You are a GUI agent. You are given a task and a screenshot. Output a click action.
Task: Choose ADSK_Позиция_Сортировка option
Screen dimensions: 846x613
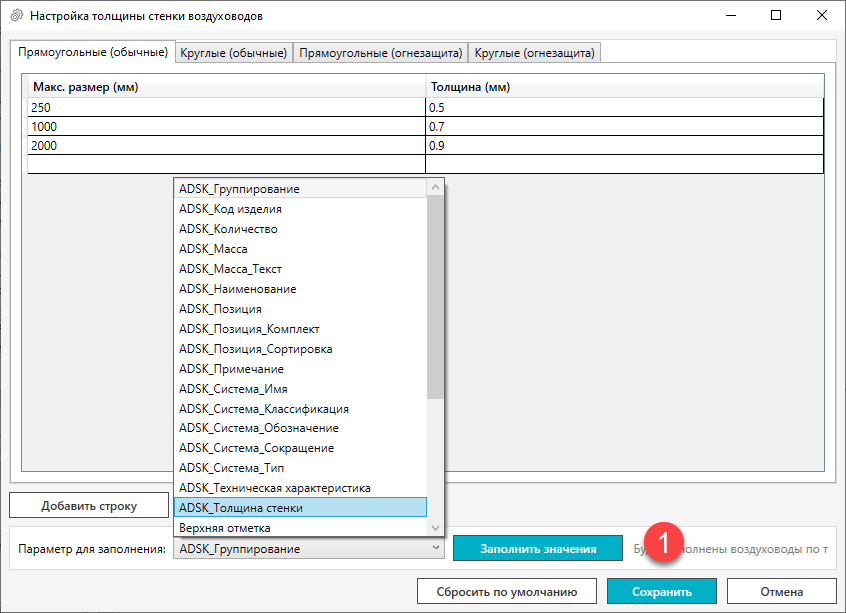(x=301, y=349)
